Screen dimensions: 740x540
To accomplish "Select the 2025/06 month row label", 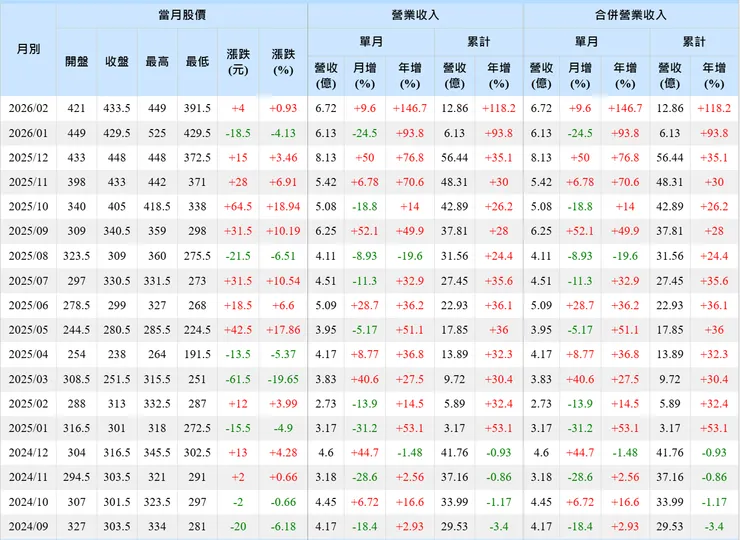I will click(x=28, y=305).
